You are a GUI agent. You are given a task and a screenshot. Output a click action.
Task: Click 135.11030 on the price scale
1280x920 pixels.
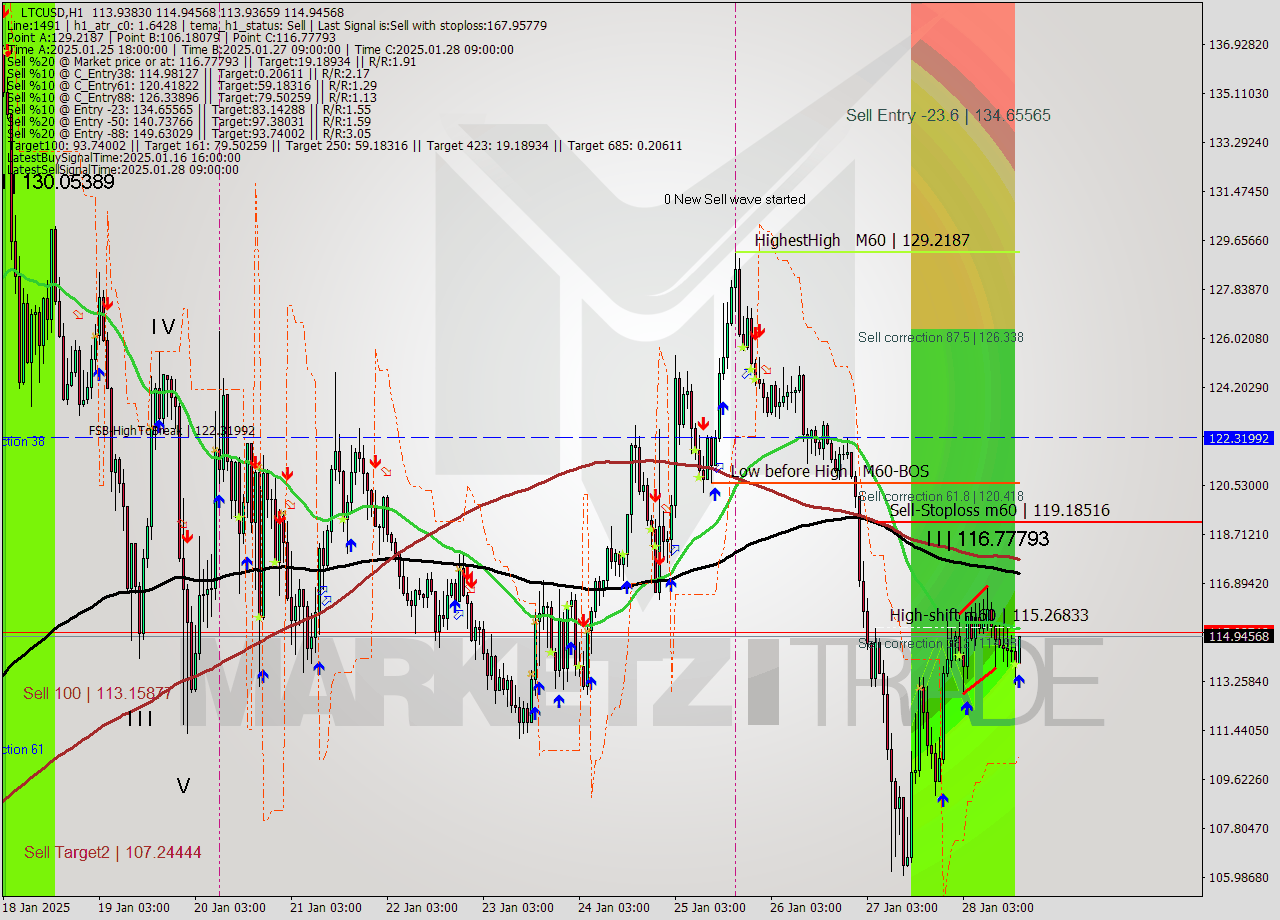click(x=1238, y=93)
